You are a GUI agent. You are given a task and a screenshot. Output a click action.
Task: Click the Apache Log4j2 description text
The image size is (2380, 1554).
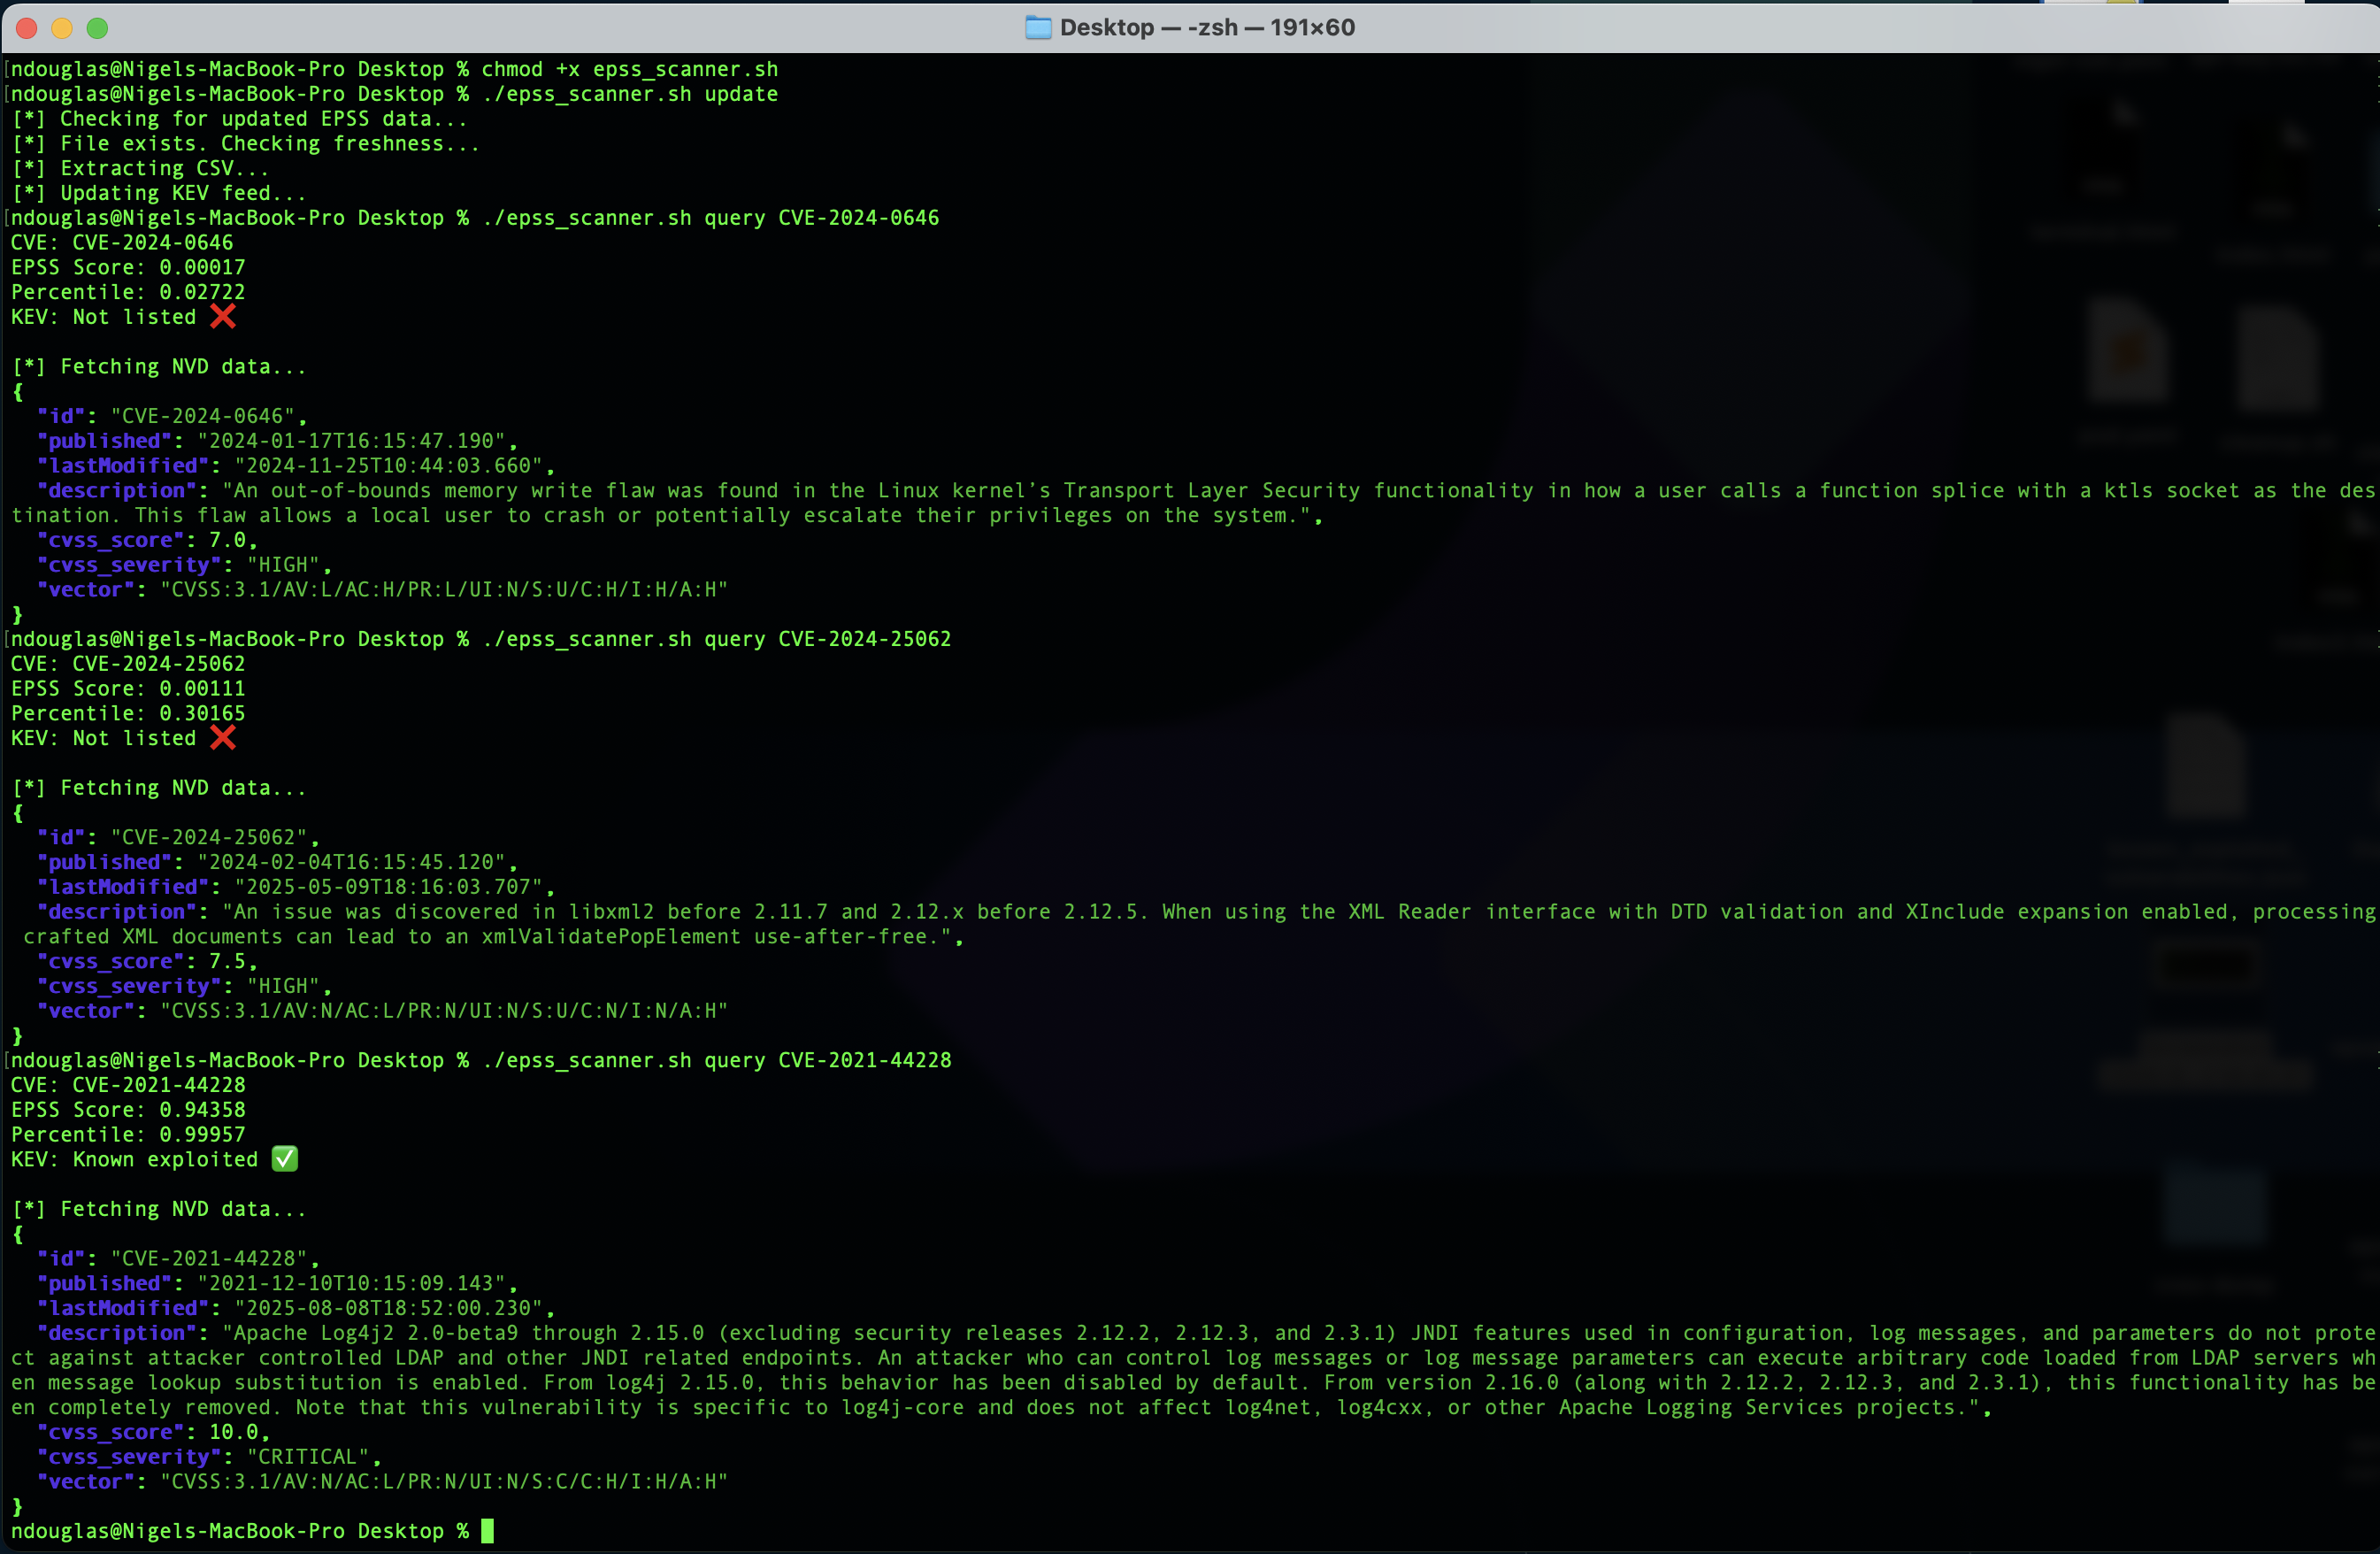coord(1193,1370)
